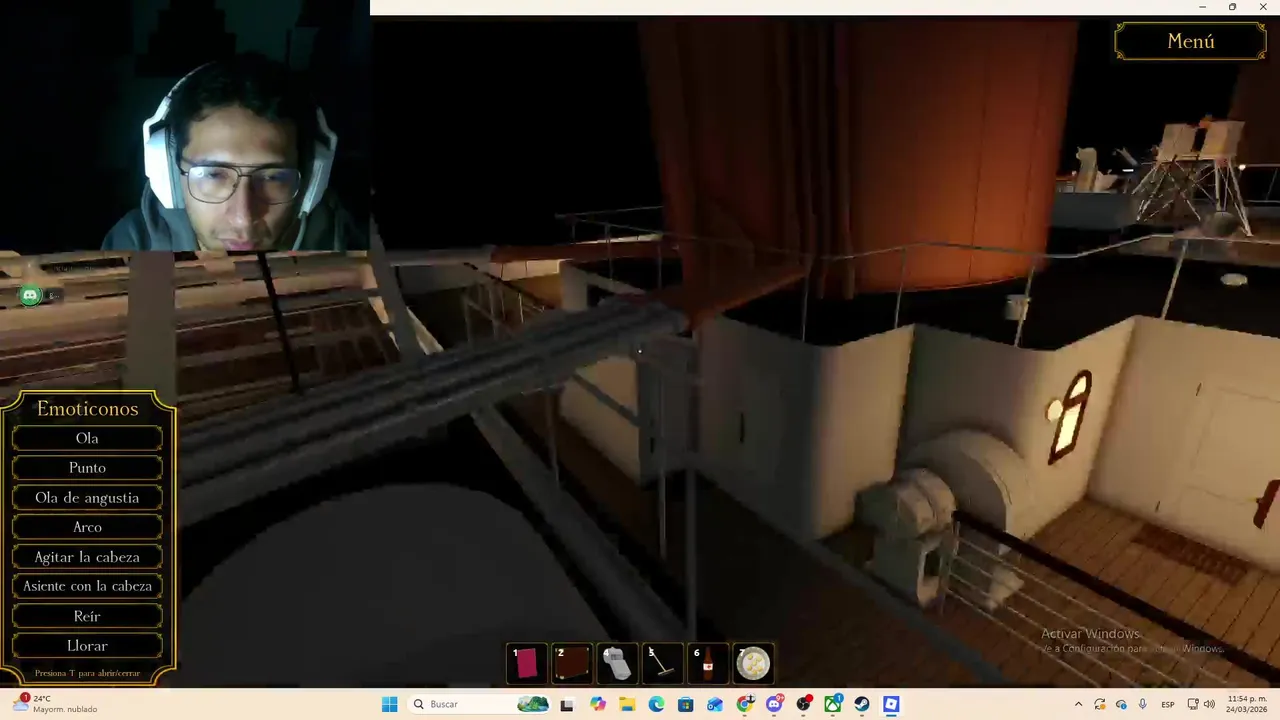Open Task View in the taskbar
The height and width of the screenshot is (720, 1280).
(x=567, y=704)
